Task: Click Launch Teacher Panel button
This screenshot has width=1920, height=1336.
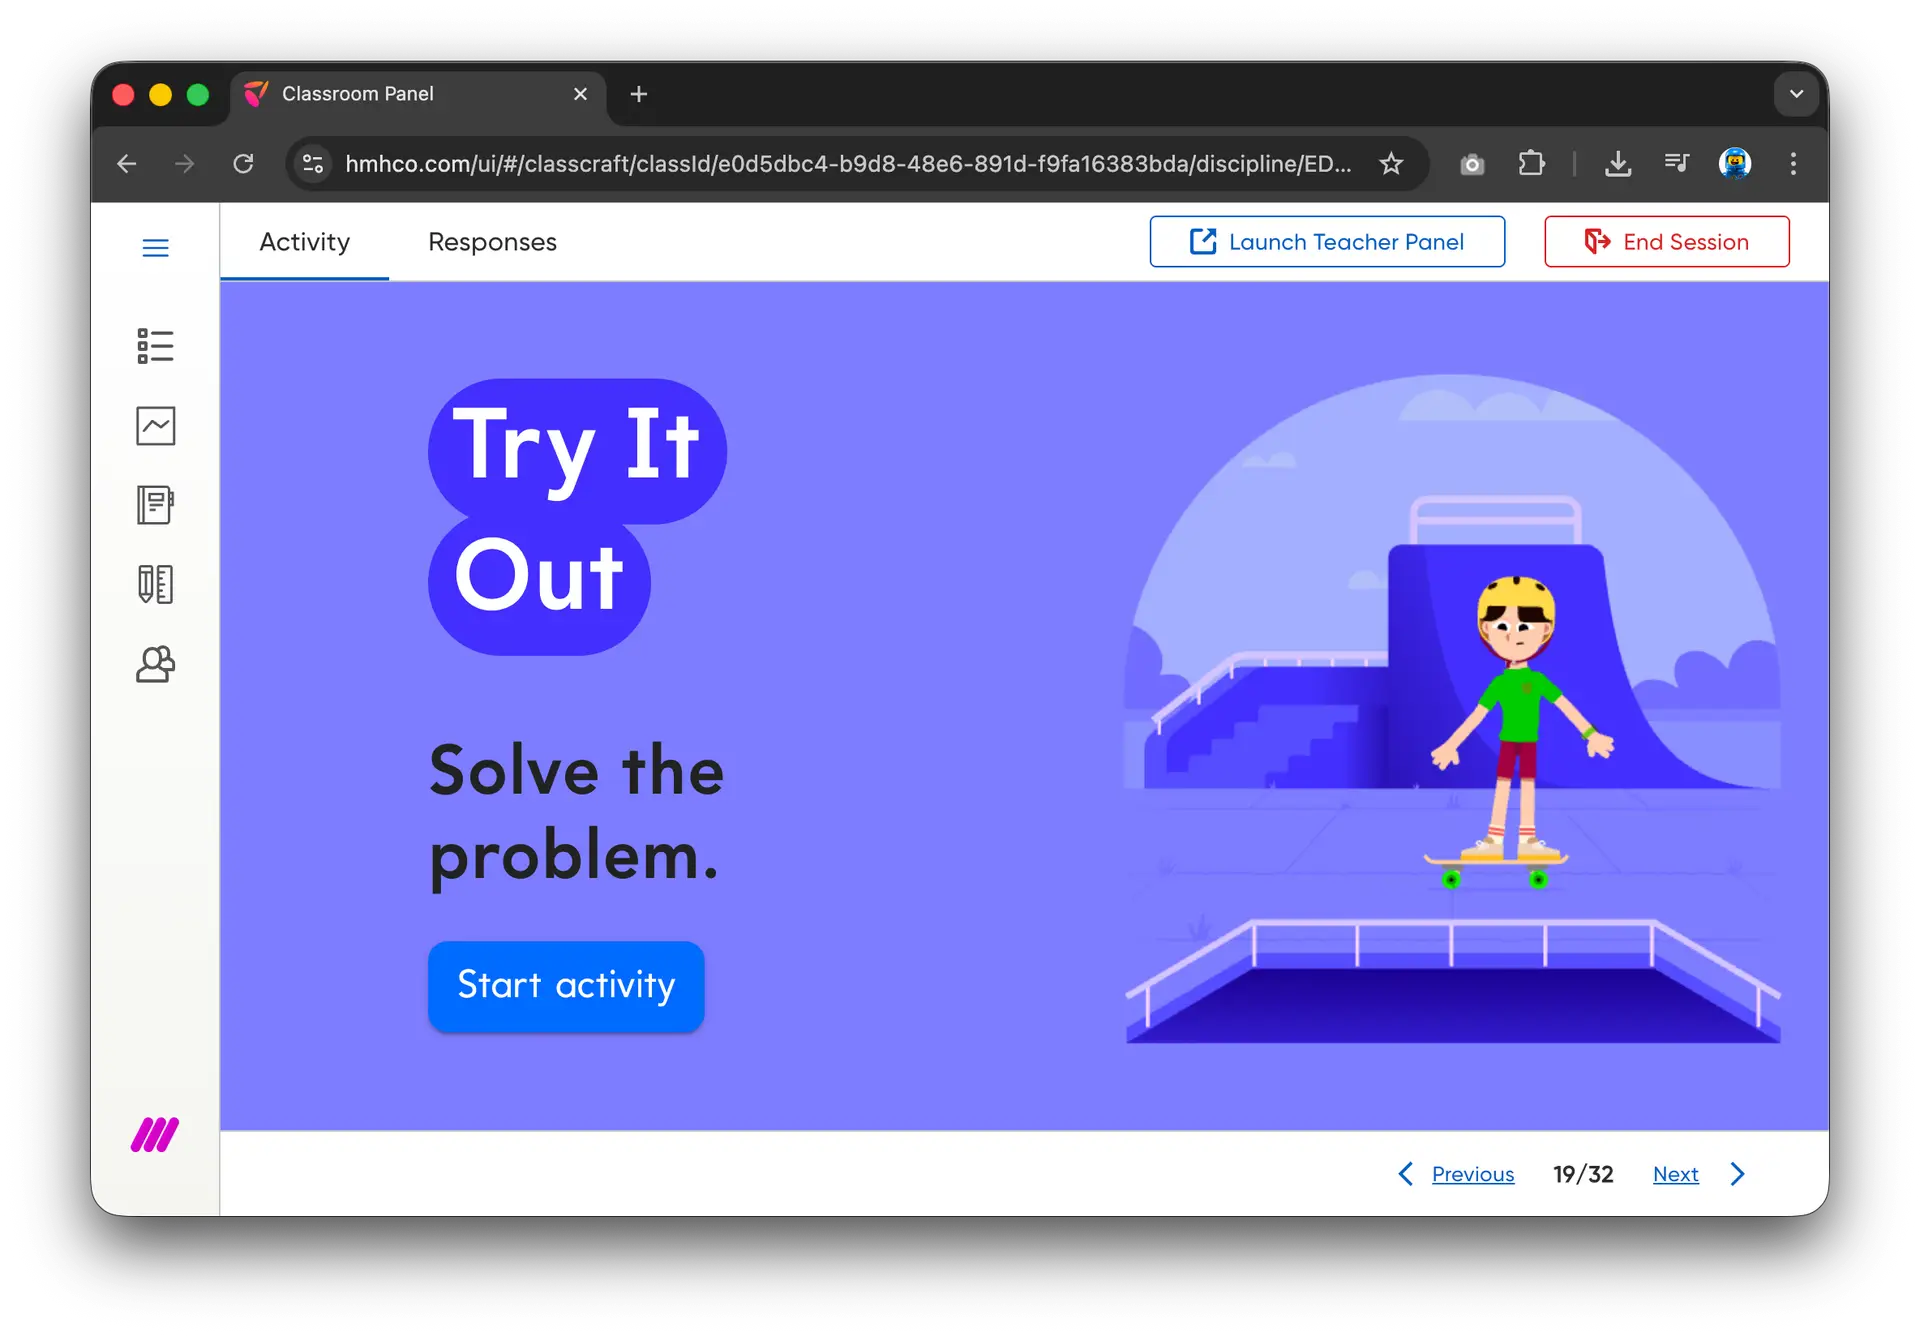Action: click(x=1326, y=242)
